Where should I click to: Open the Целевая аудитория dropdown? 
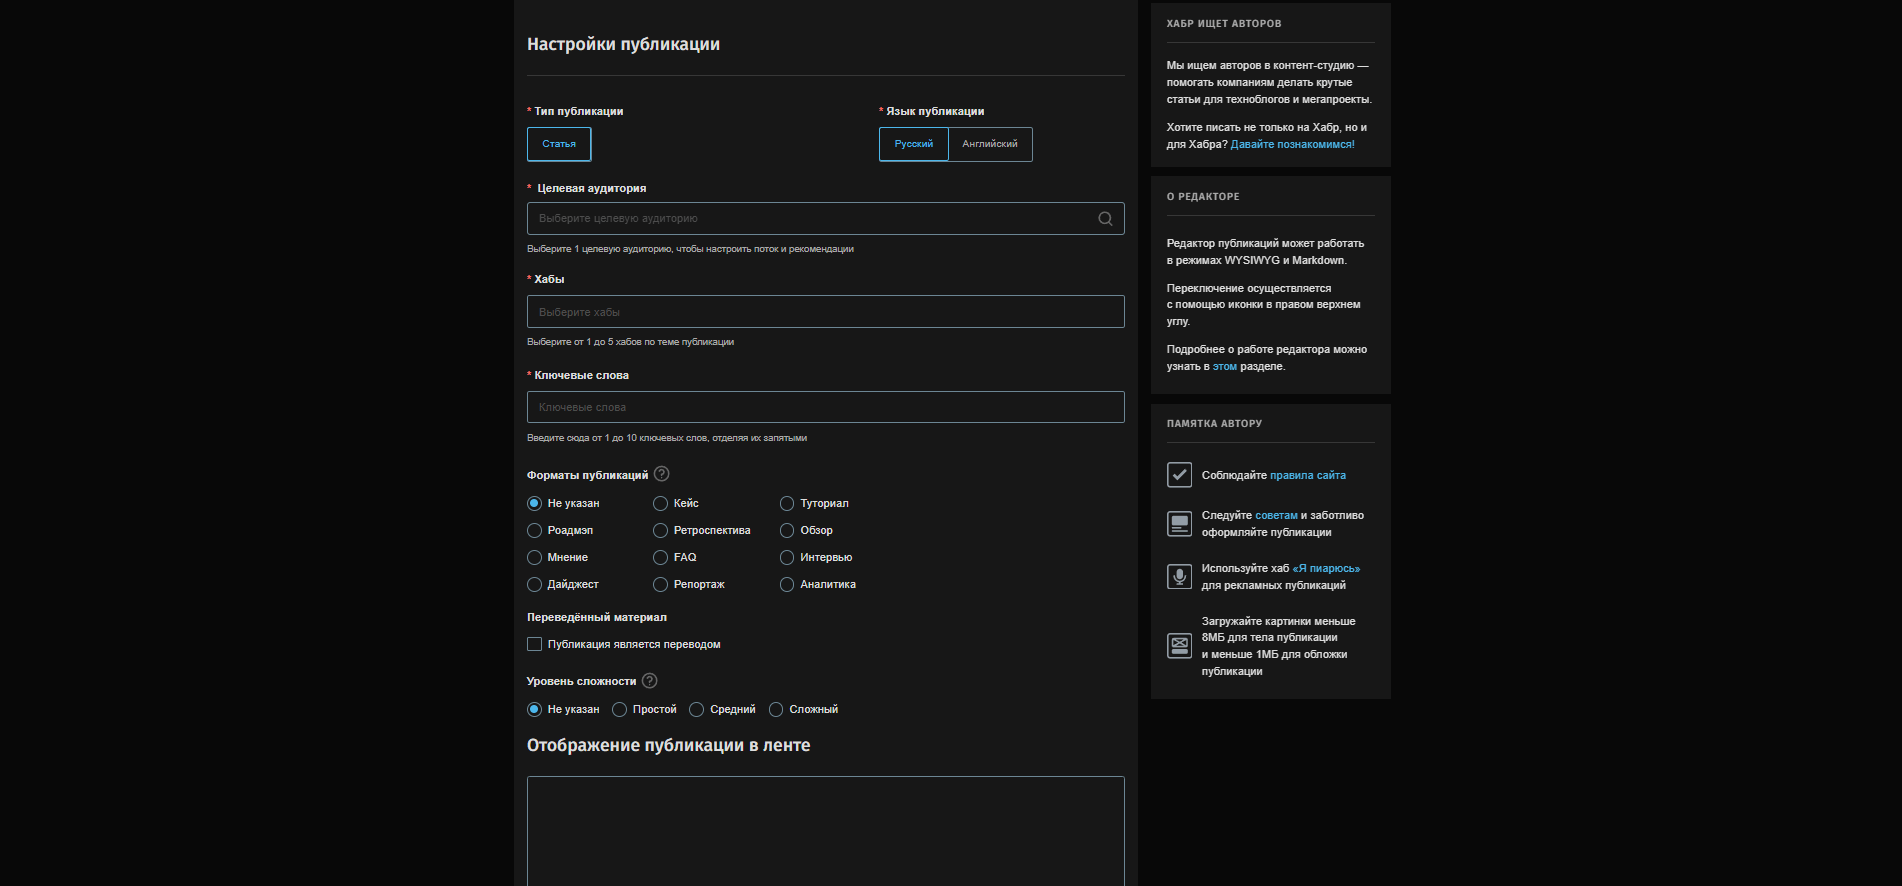810,219
